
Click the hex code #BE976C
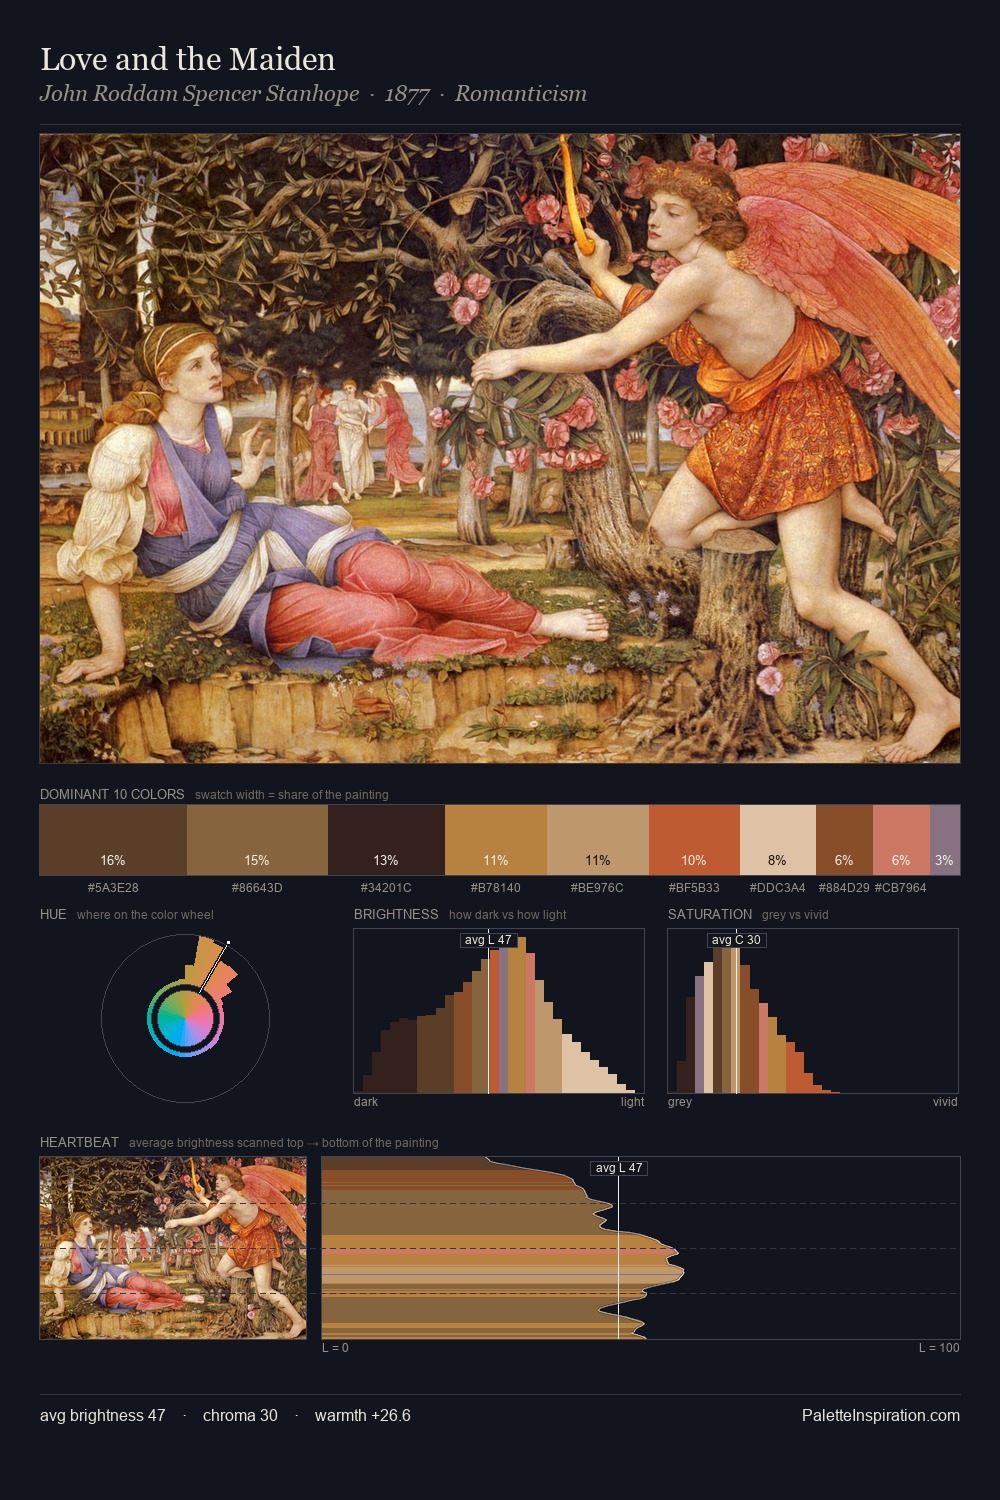pyautogui.click(x=598, y=888)
